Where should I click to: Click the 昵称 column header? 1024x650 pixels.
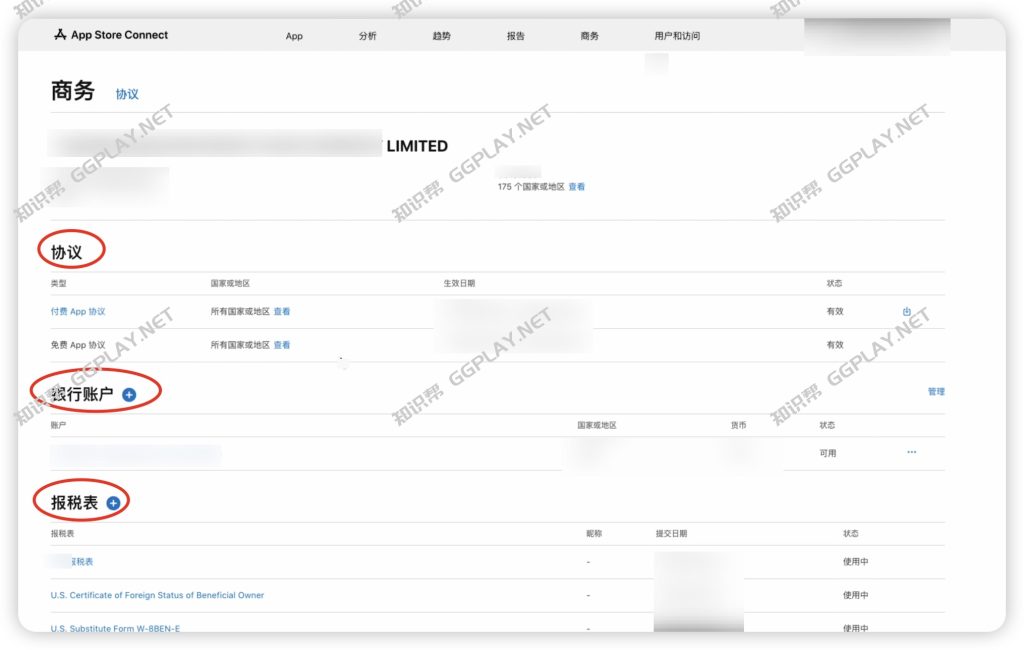tap(594, 534)
